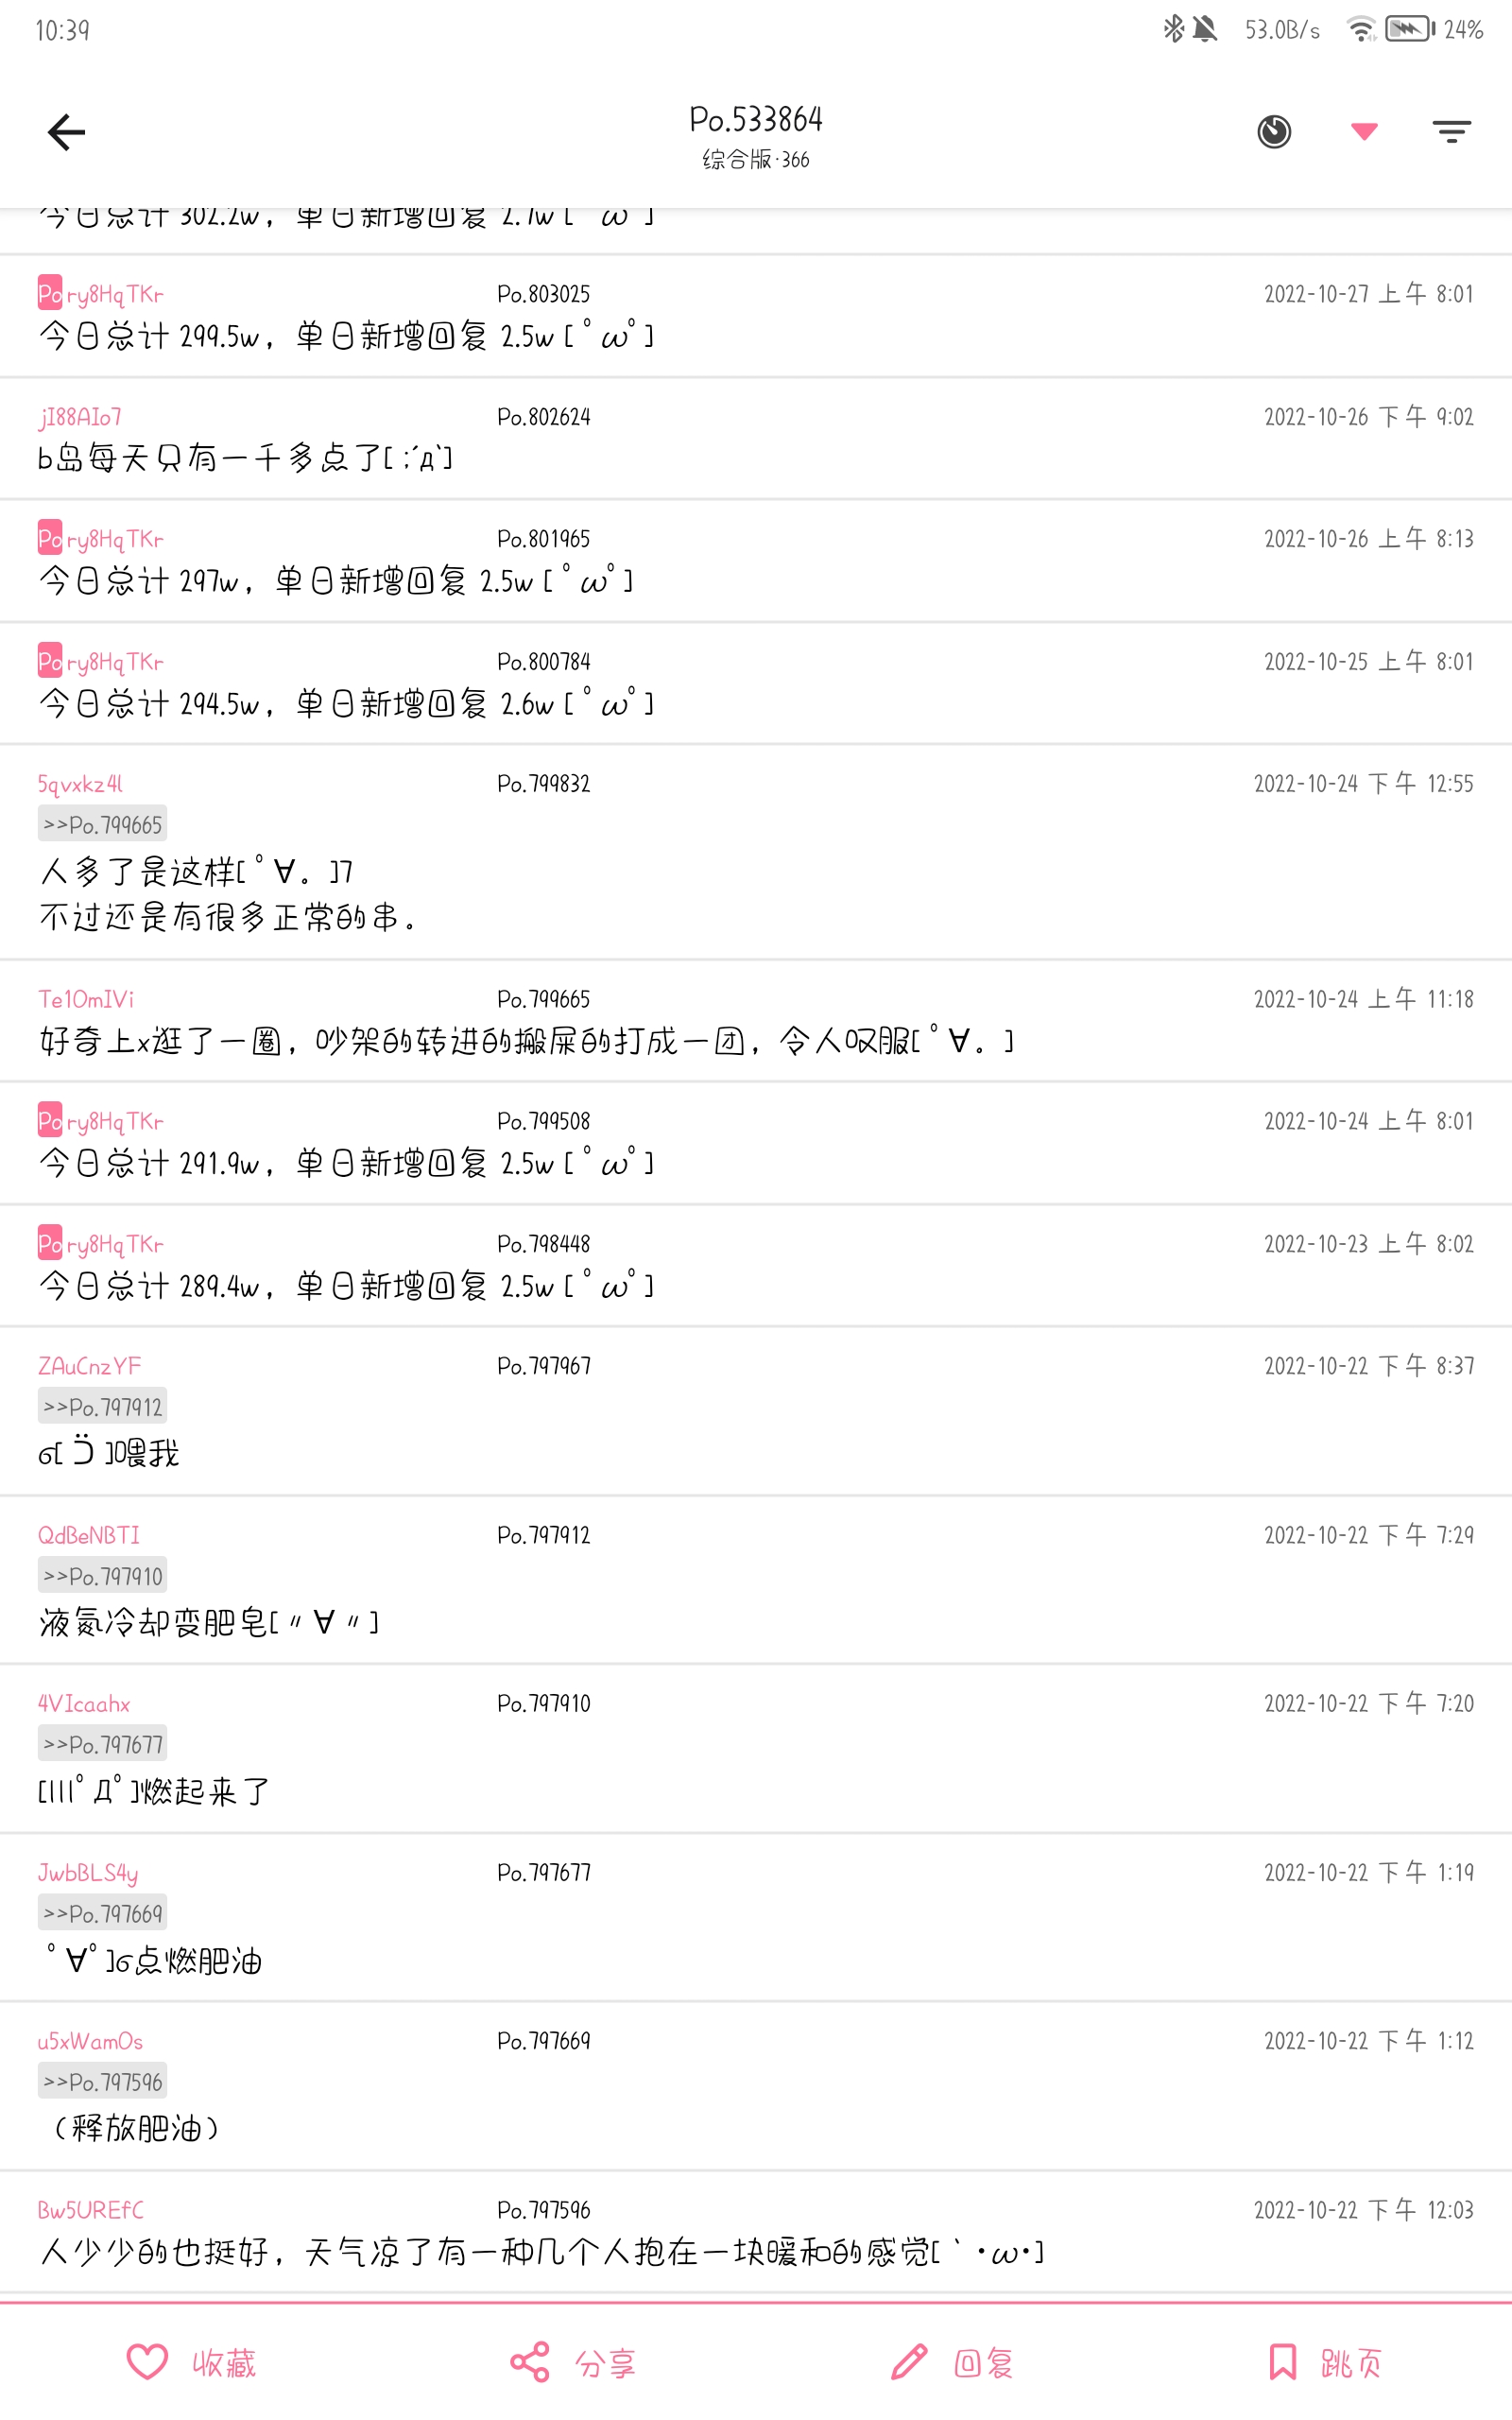This screenshot has height=2420, width=1512.
Task: Tap the battery status icon
Action: coord(1409,29)
